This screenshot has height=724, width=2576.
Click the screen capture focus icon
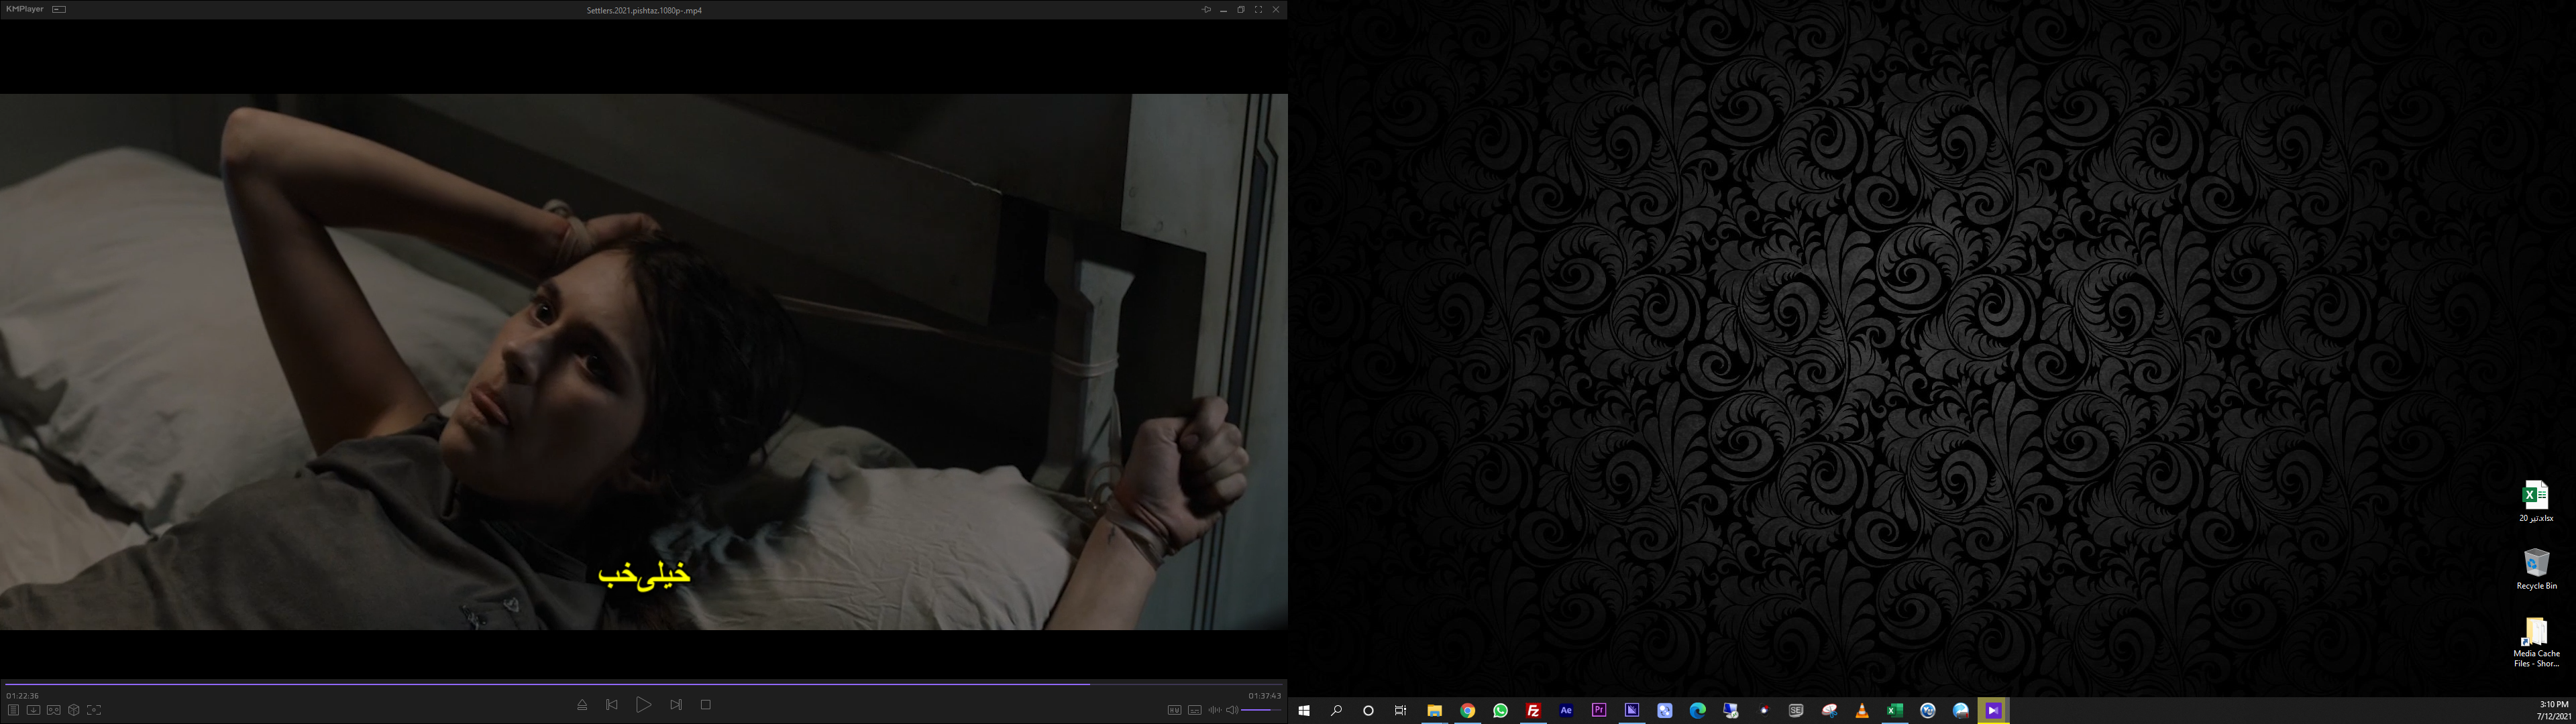94,710
